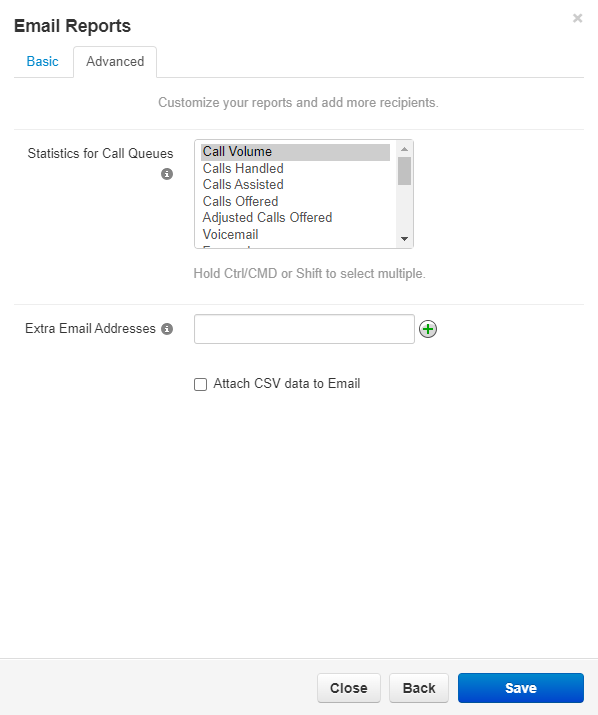This screenshot has height=715, width=598.
Task: Enable Attach CSV data to Email checkbox
Action: [x=200, y=384]
